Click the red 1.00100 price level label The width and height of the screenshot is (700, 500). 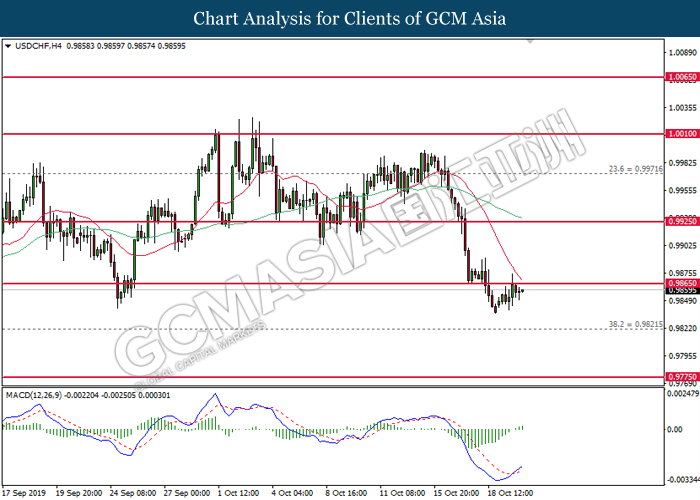[683, 133]
